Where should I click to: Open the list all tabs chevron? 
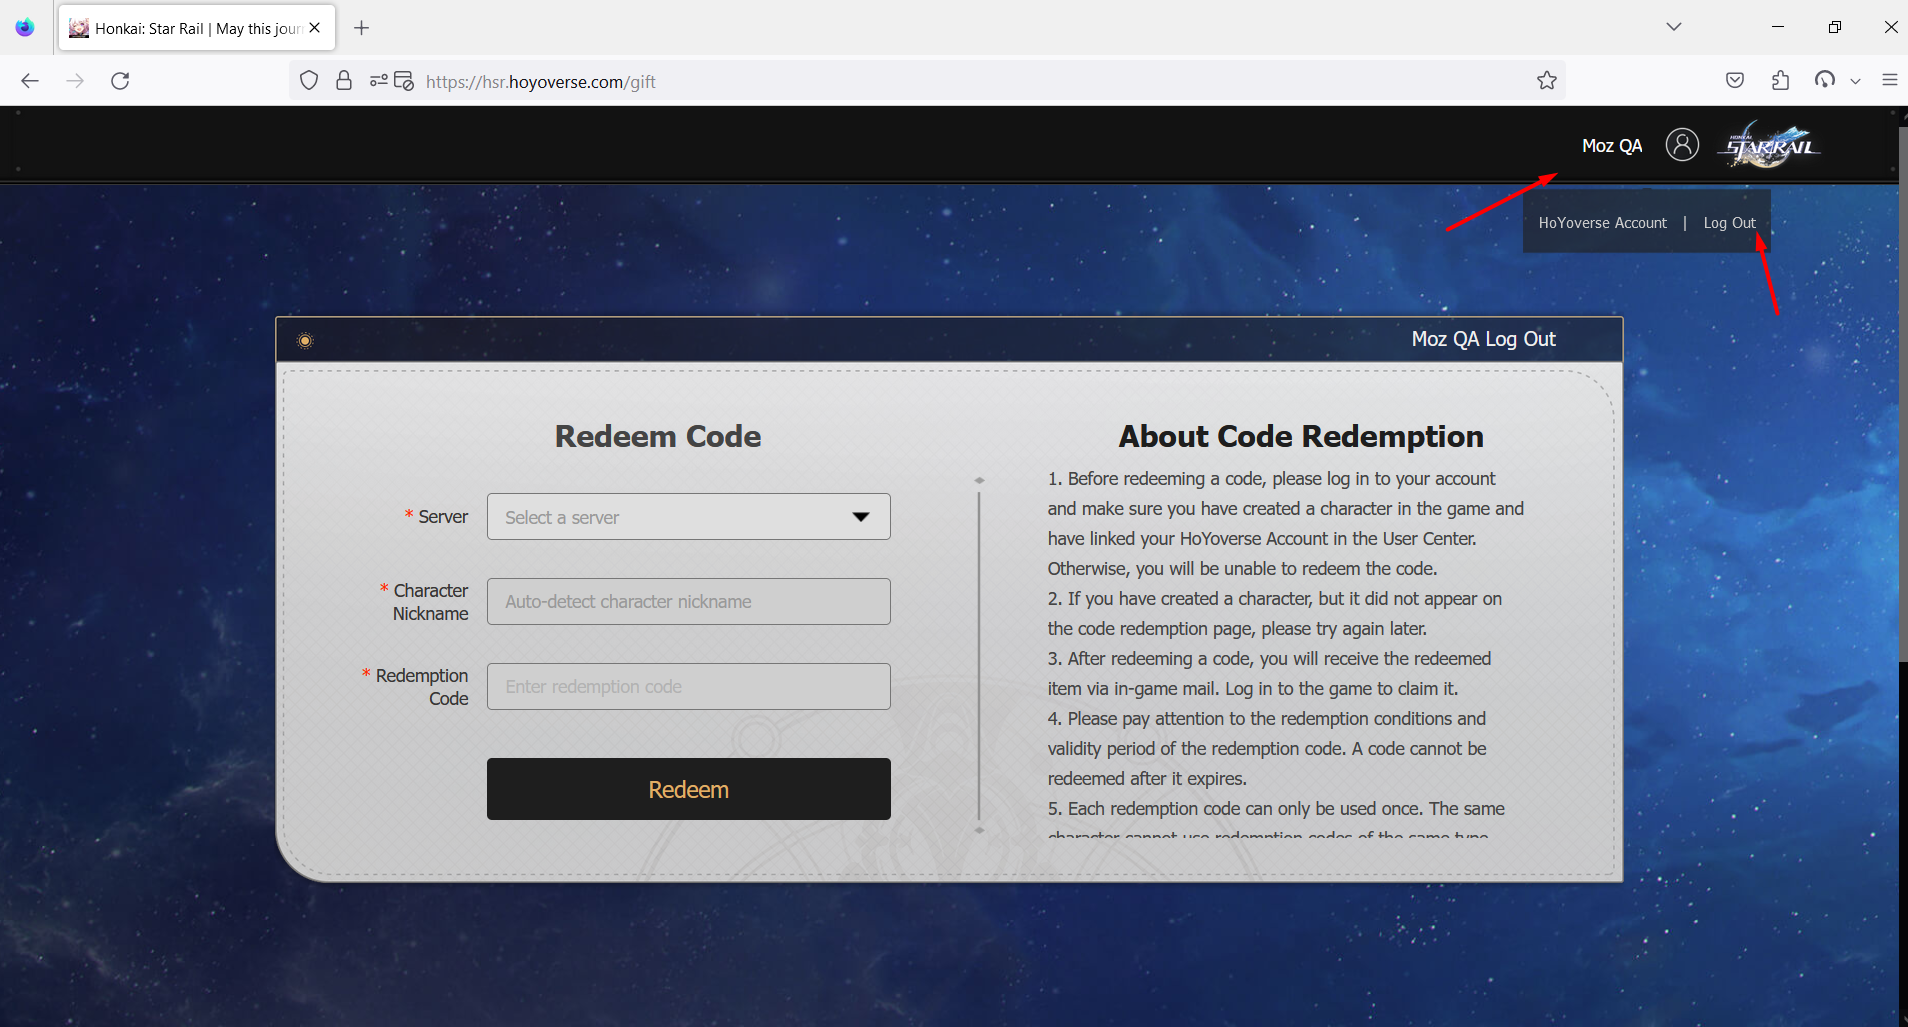tap(1674, 27)
